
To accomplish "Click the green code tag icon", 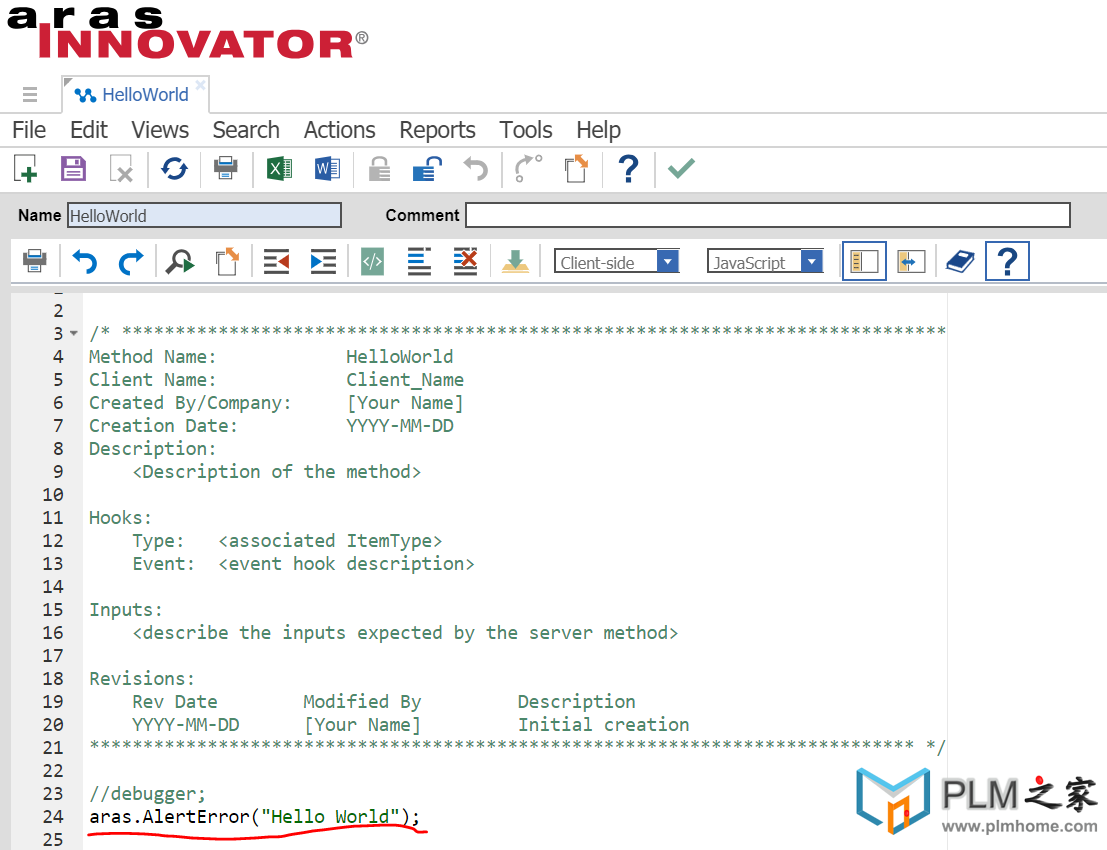I will pos(372,262).
